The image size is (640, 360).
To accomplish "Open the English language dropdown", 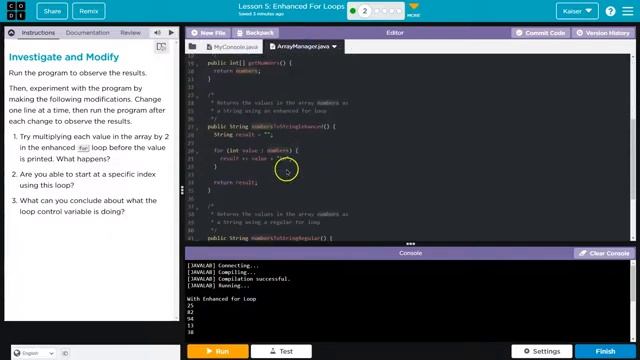I will coord(33,353).
